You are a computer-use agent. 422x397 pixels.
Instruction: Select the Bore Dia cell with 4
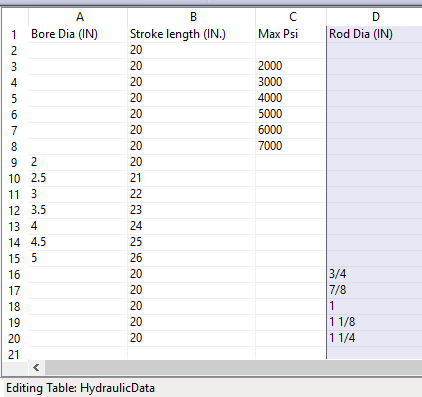78,226
